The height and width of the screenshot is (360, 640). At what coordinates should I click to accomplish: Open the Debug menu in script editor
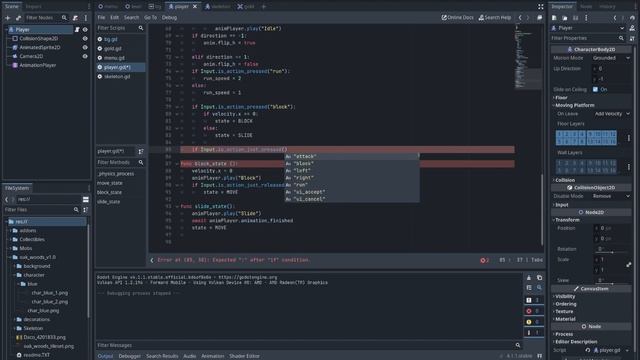coord(169,18)
